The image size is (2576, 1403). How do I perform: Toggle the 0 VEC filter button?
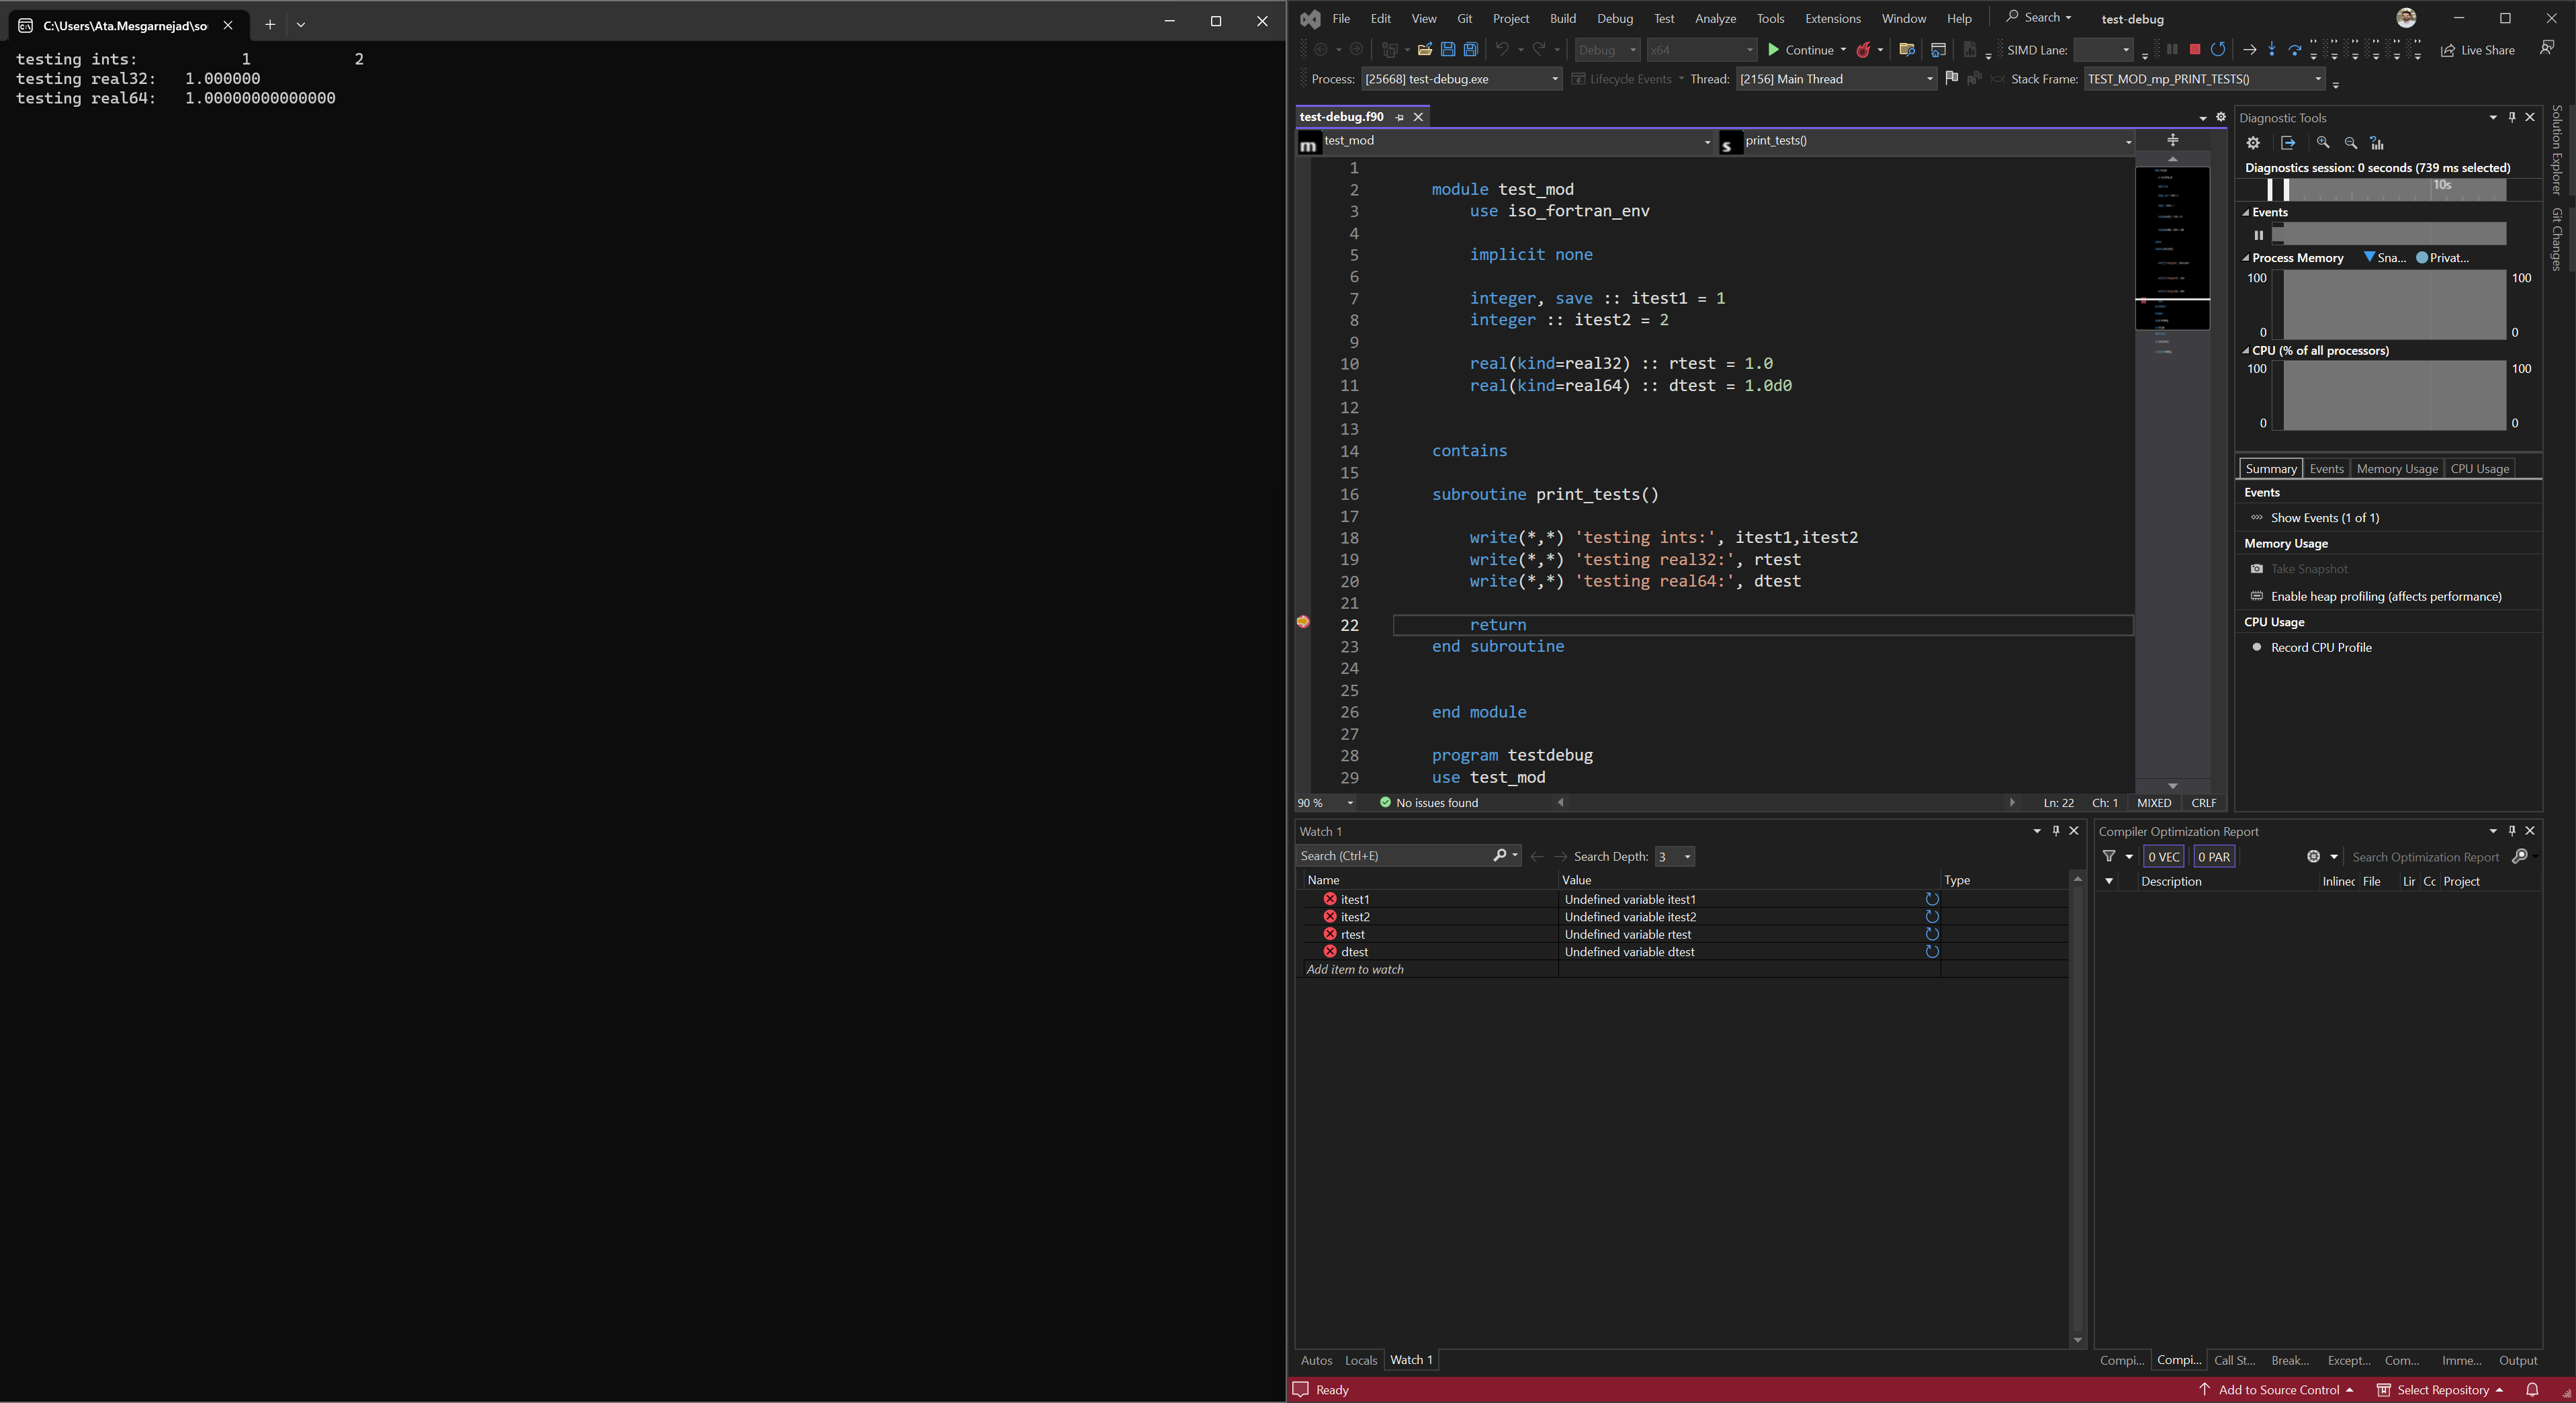coord(2163,857)
